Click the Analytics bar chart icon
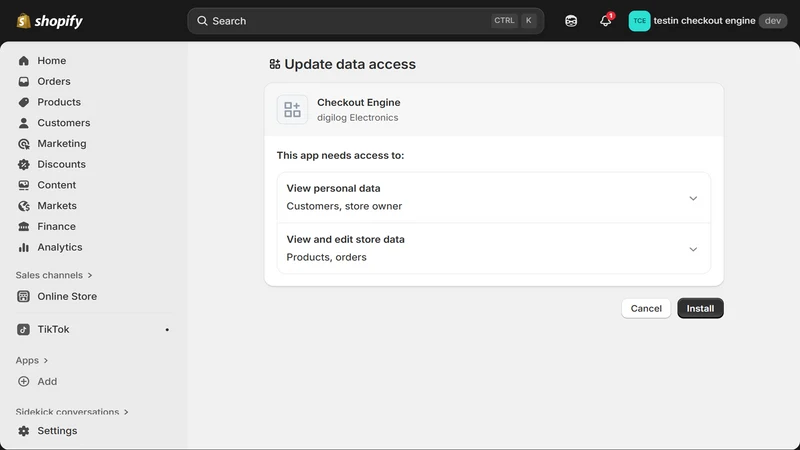 click(x=23, y=247)
